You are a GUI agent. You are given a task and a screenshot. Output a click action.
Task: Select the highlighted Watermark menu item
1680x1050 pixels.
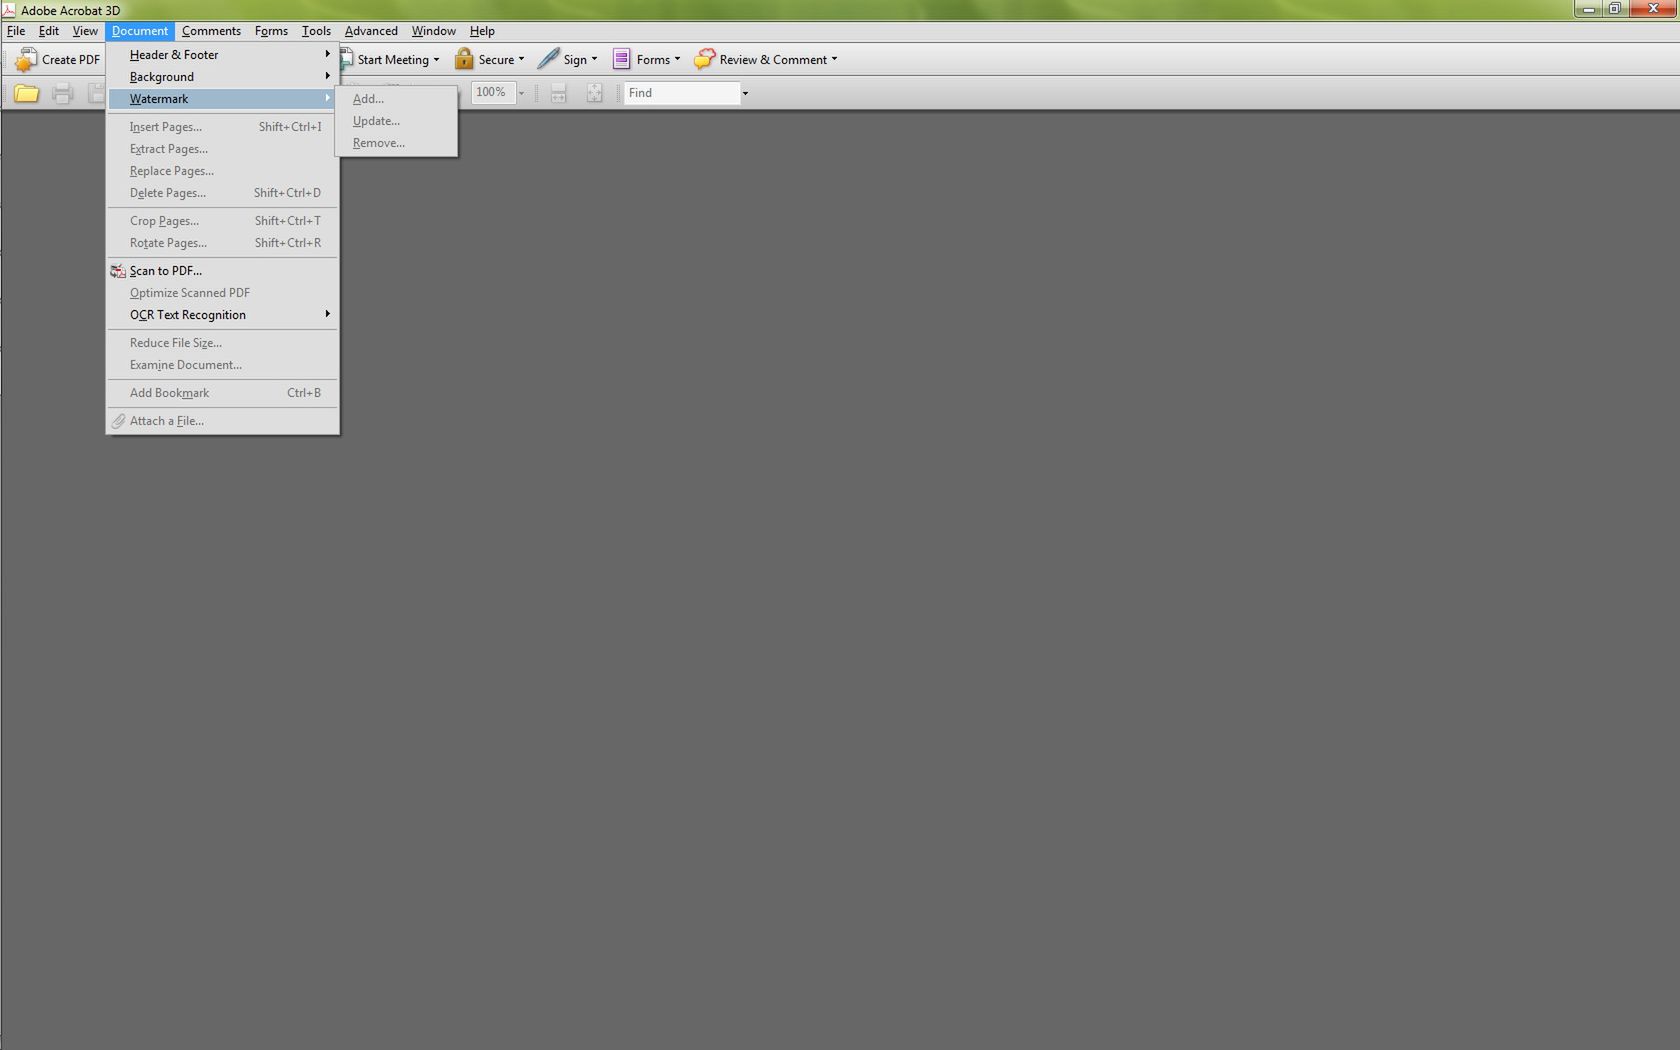point(222,99)
